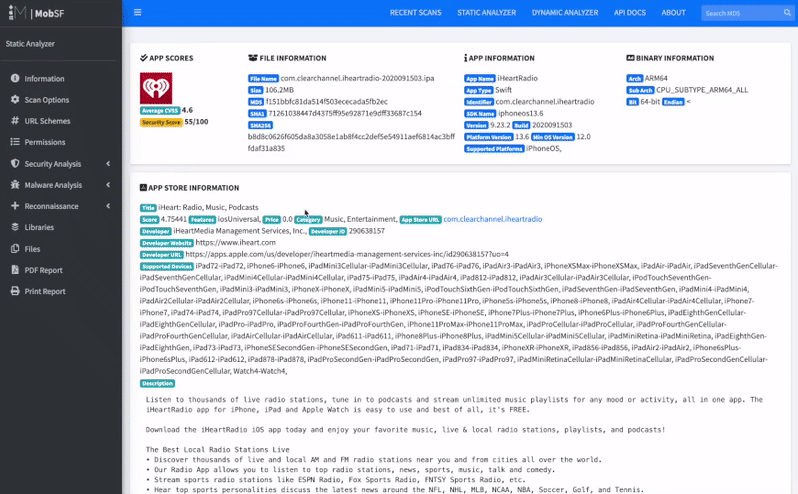Screen dimensions: 798x494
Task: Click the Average CVSS badge
Action: [160, 110]
